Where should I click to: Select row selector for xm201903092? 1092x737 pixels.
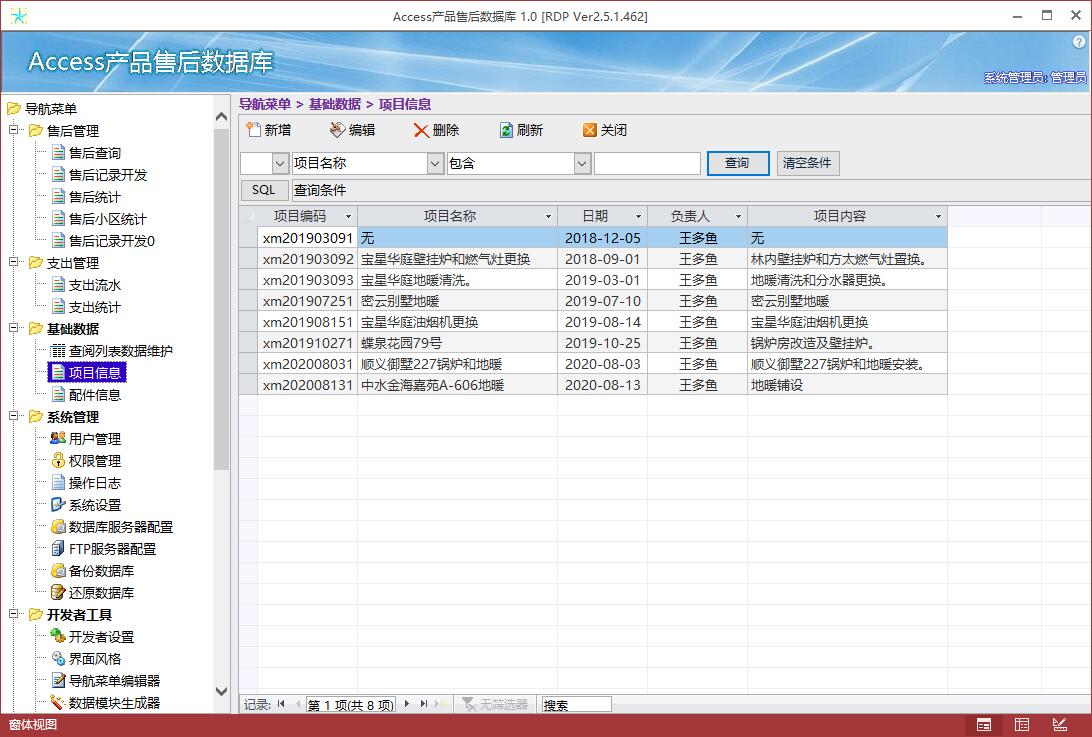[x=249, y=259]
